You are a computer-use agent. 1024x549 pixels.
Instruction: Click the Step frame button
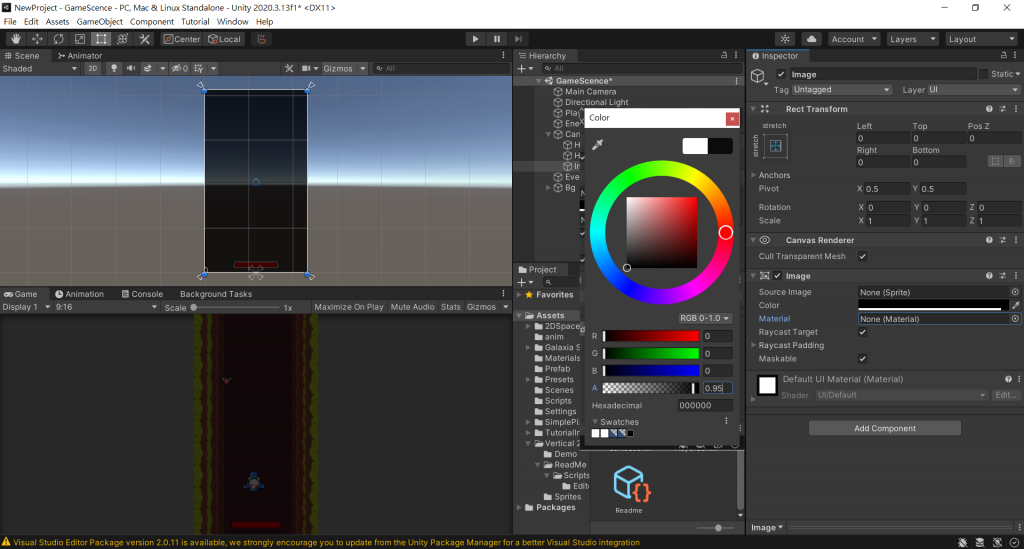pyautogui.click(x=519, y=39)
